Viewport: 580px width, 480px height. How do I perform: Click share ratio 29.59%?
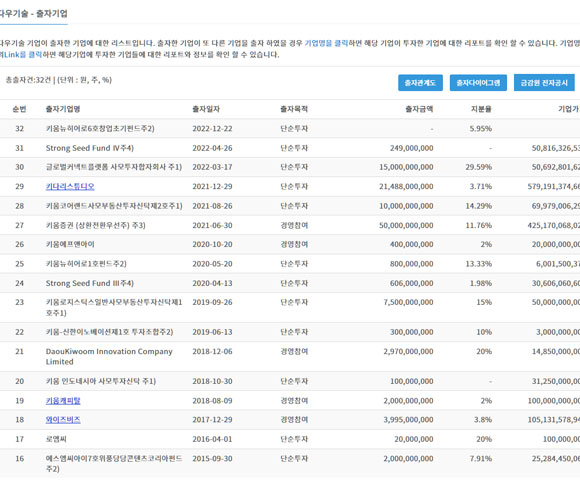coord(479,167)
